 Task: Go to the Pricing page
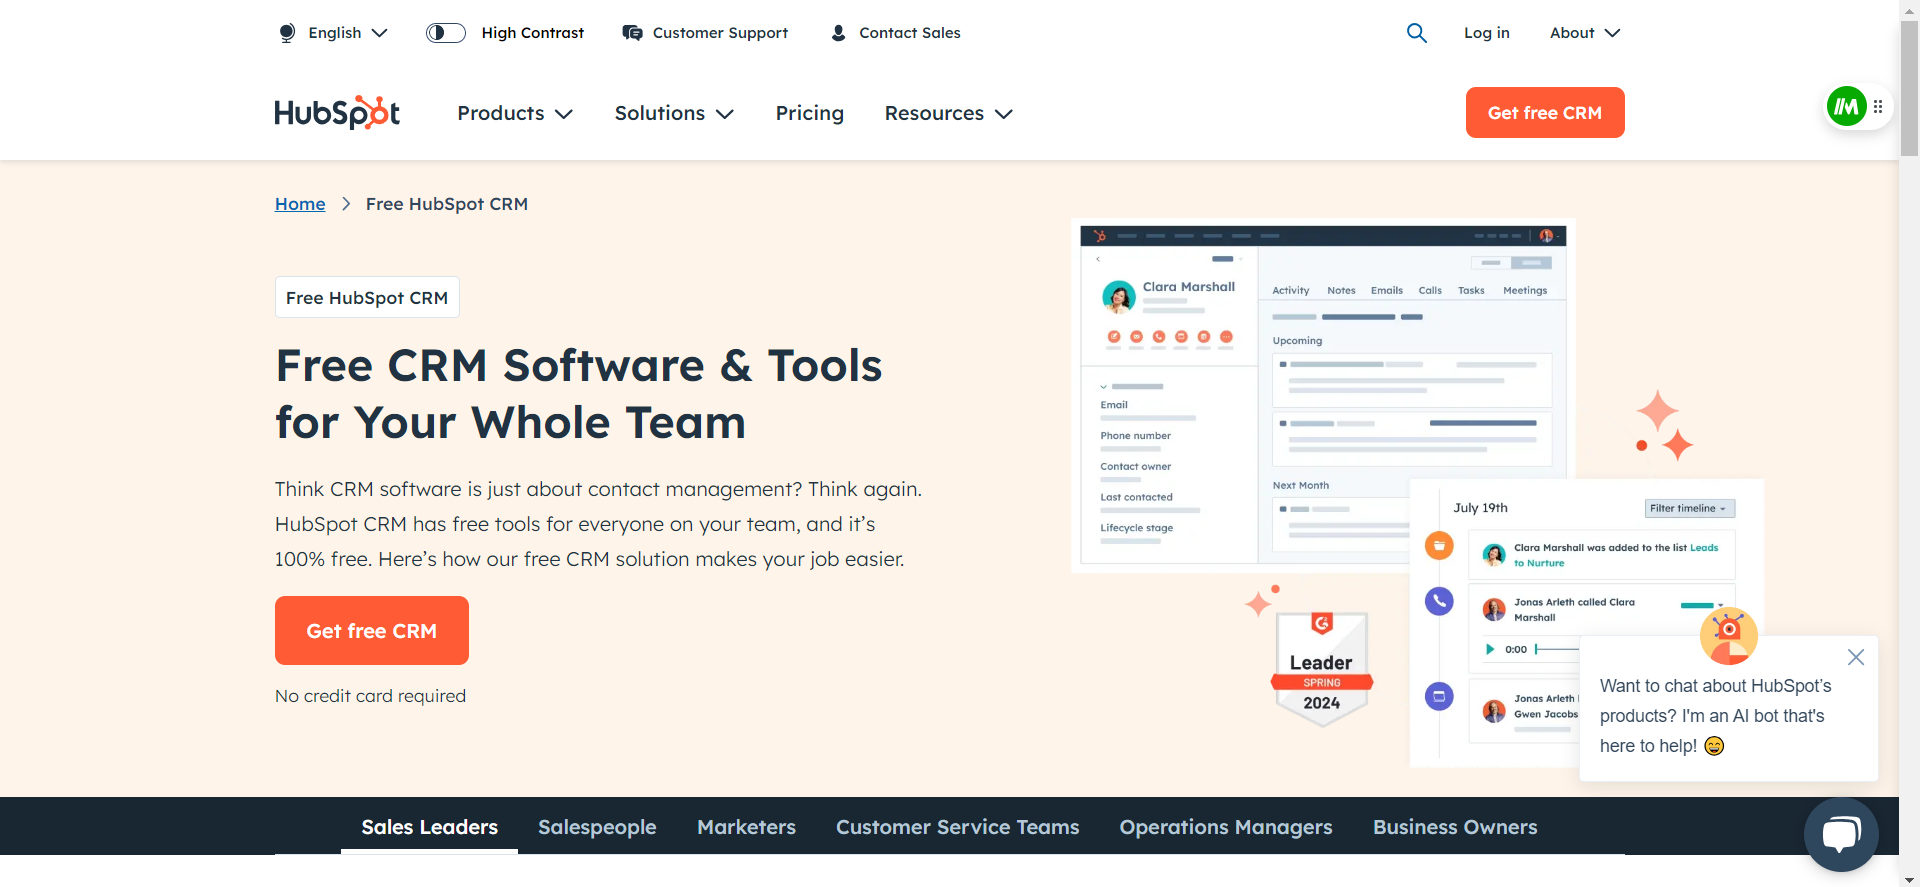(810, 113)
